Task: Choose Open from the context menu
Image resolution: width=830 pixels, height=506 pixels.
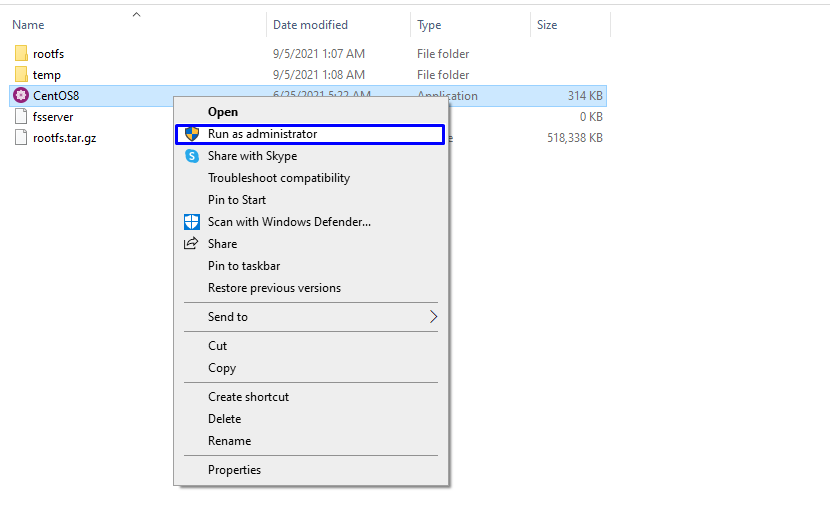Action: [223, 112]
